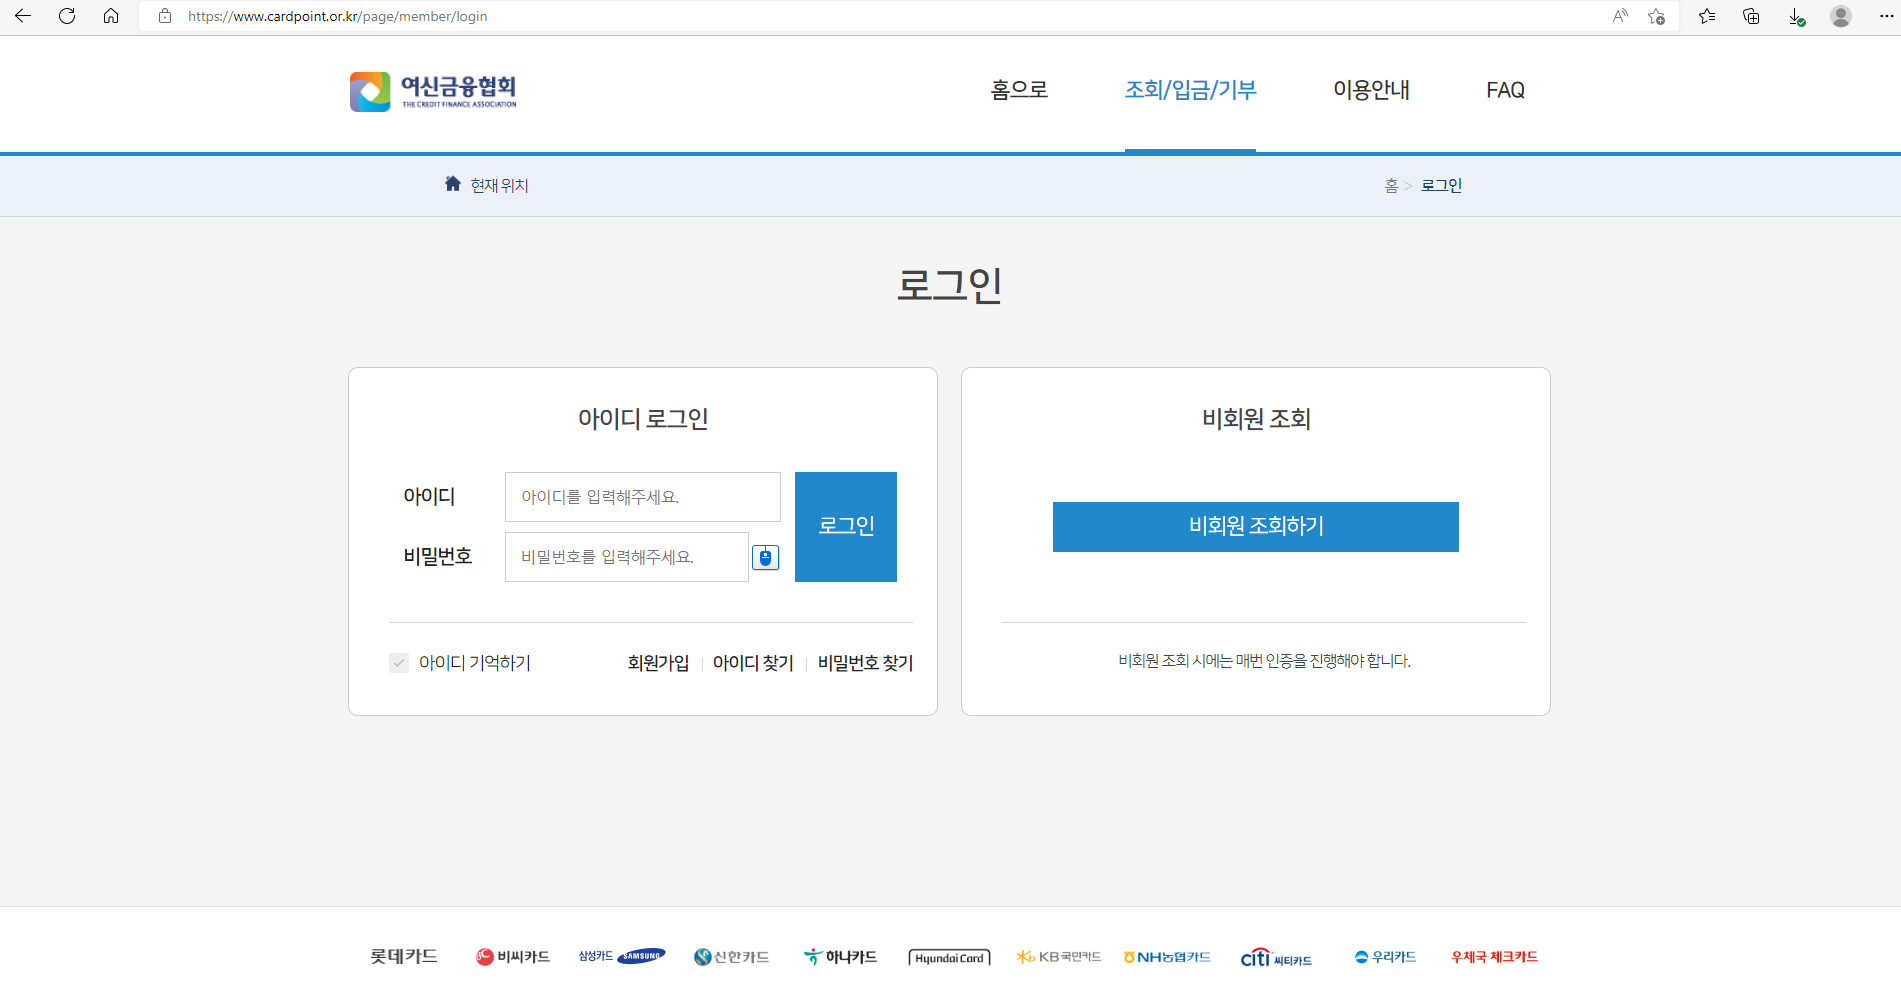
Task: Click the 로그인 button
Action: (845, 526)
